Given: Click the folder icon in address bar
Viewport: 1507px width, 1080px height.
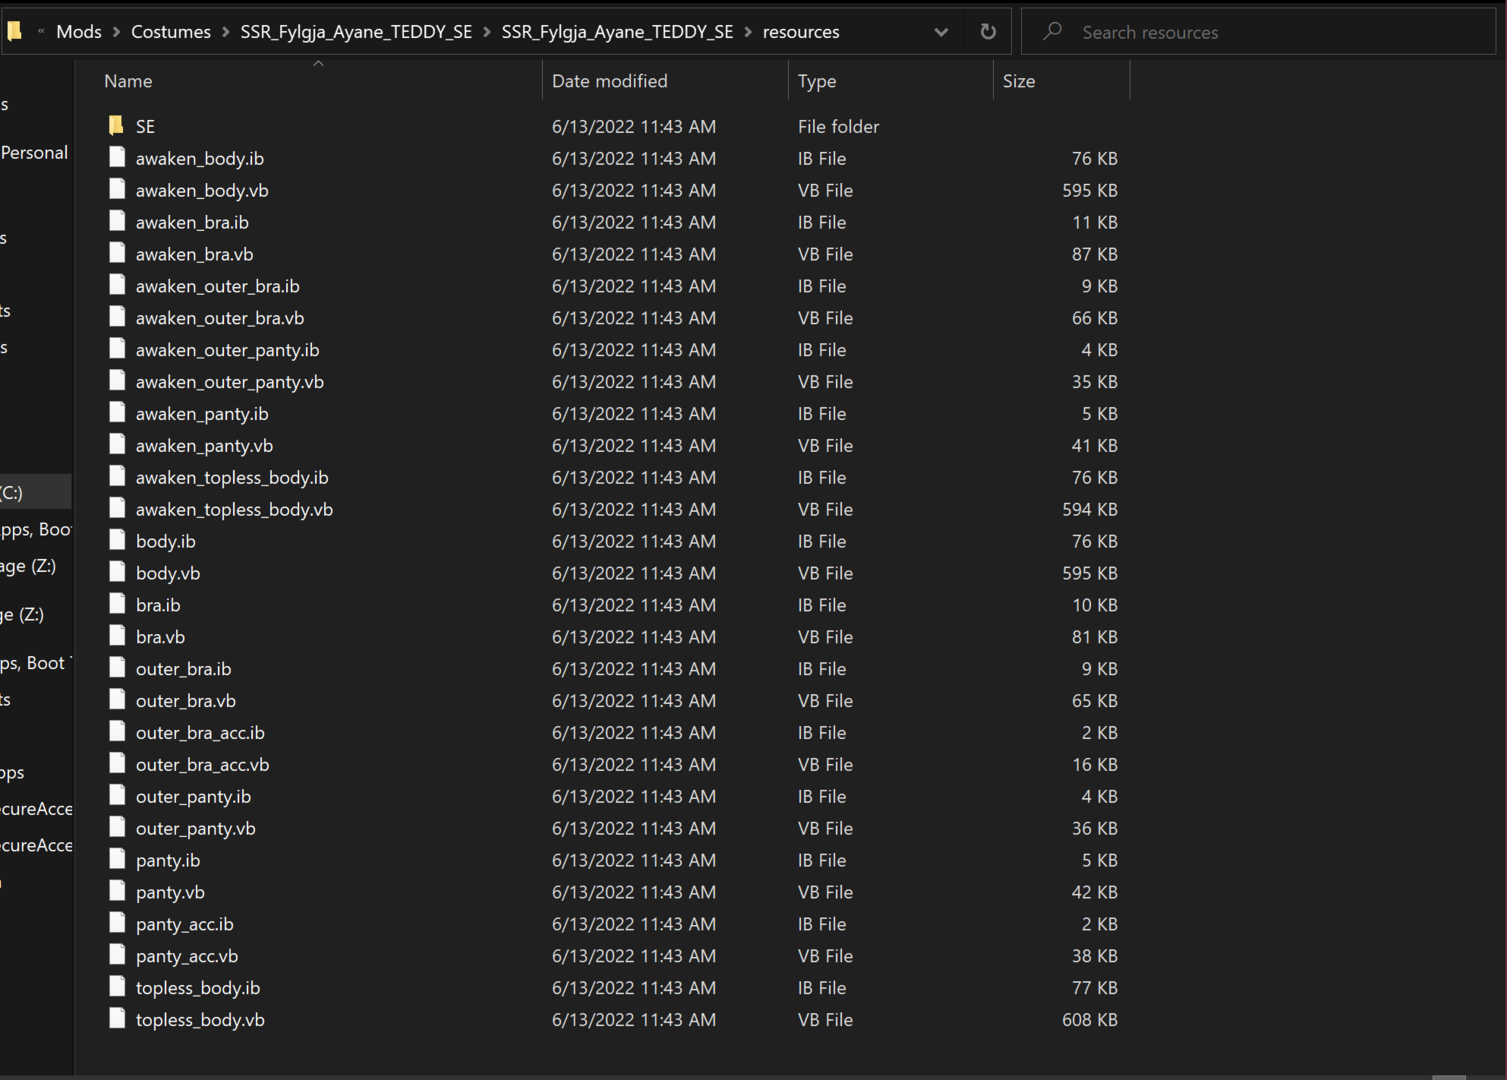Looking at the screenshot, I should pyautogui.click(x=14, y=31).
